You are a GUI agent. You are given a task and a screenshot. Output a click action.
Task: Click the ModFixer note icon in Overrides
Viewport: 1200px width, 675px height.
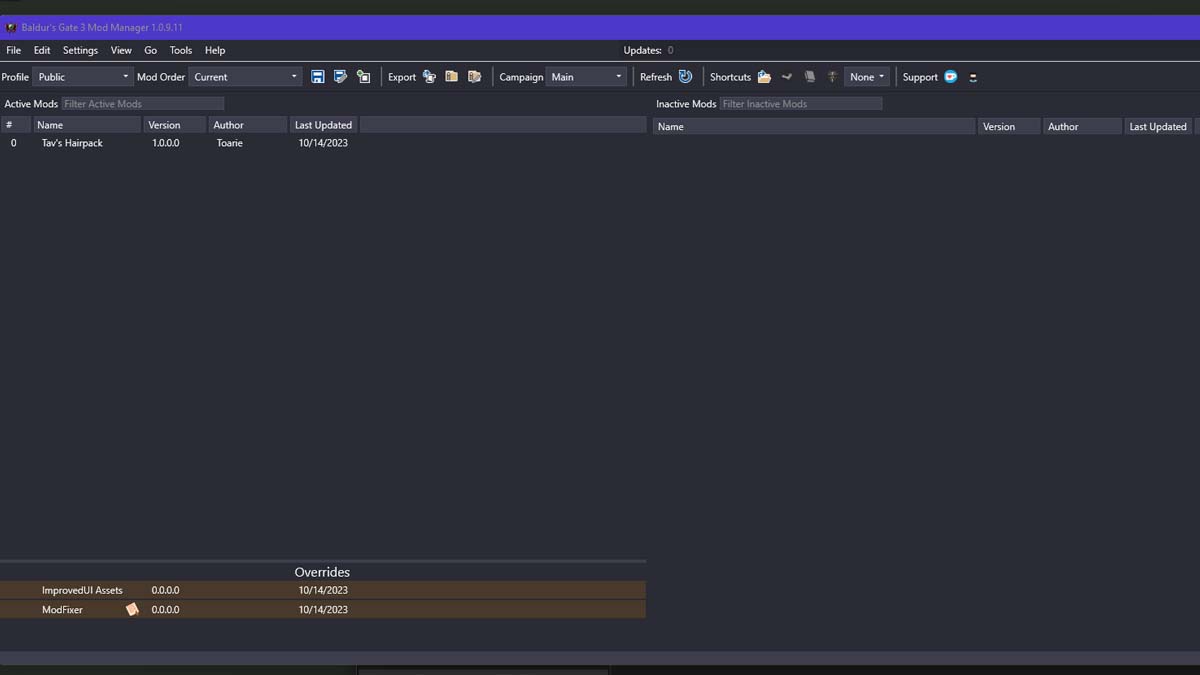click(132, 609)
